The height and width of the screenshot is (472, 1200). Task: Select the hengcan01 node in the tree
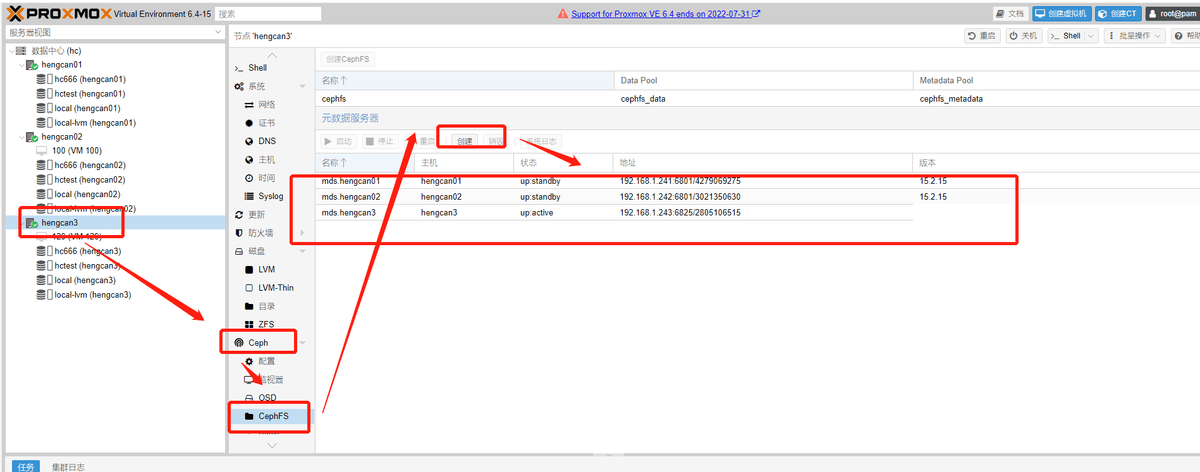[x=62, y=64]
